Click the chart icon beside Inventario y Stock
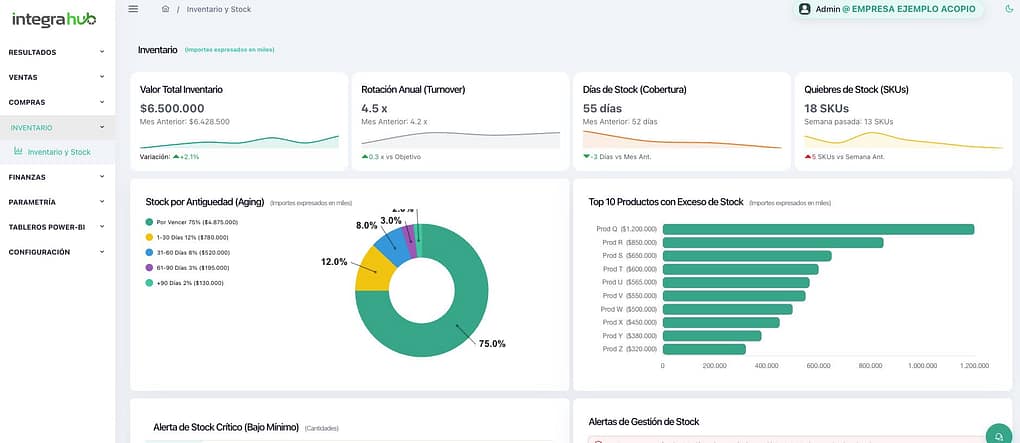The height and width of the screenshot is (443, 1020). point(18,152)
